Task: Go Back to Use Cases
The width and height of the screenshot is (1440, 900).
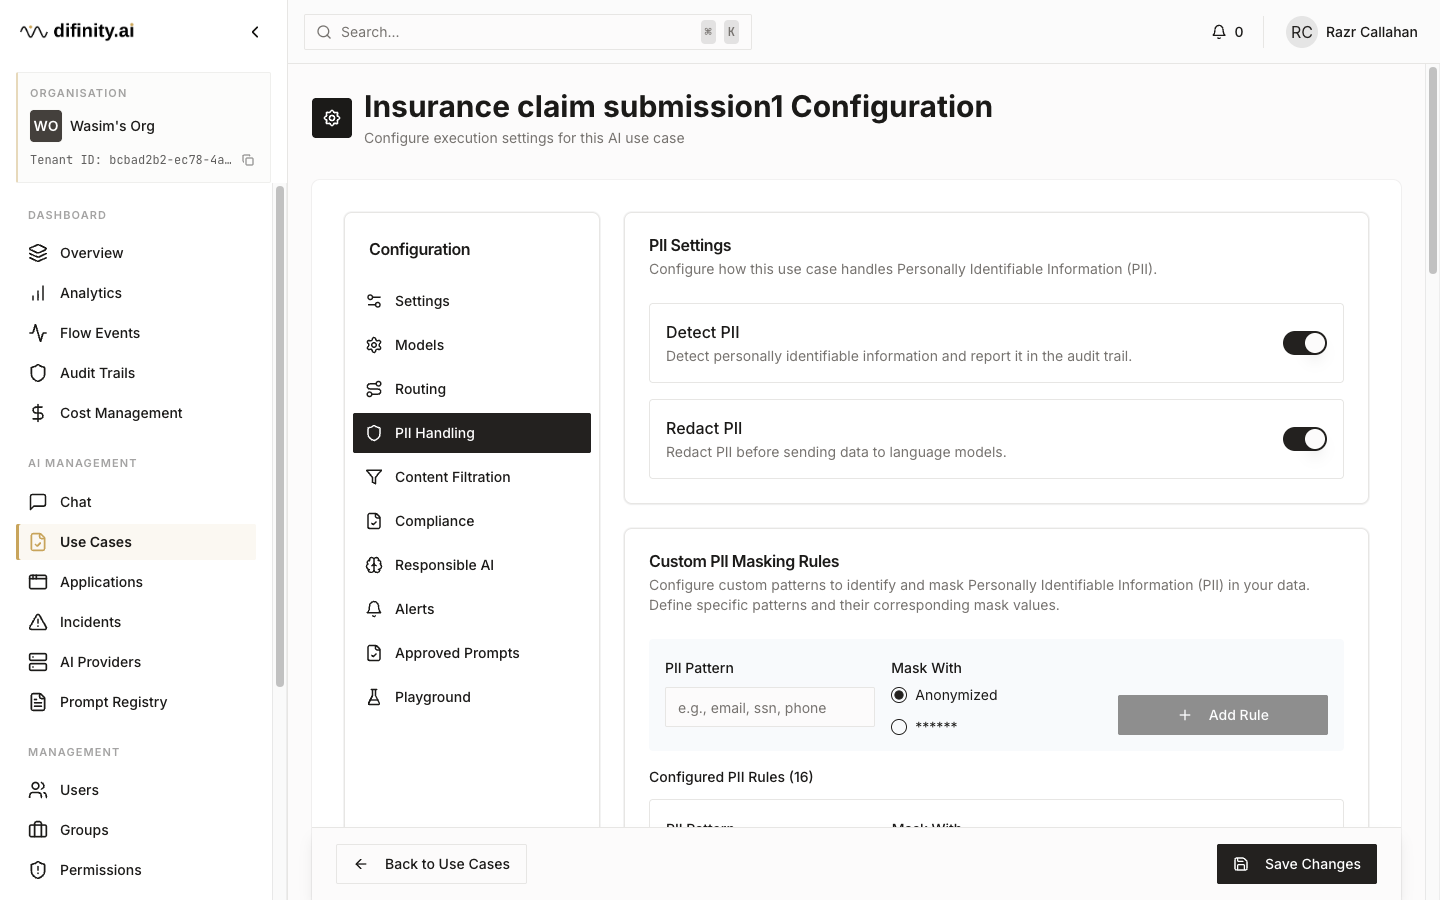Action: 431,864
